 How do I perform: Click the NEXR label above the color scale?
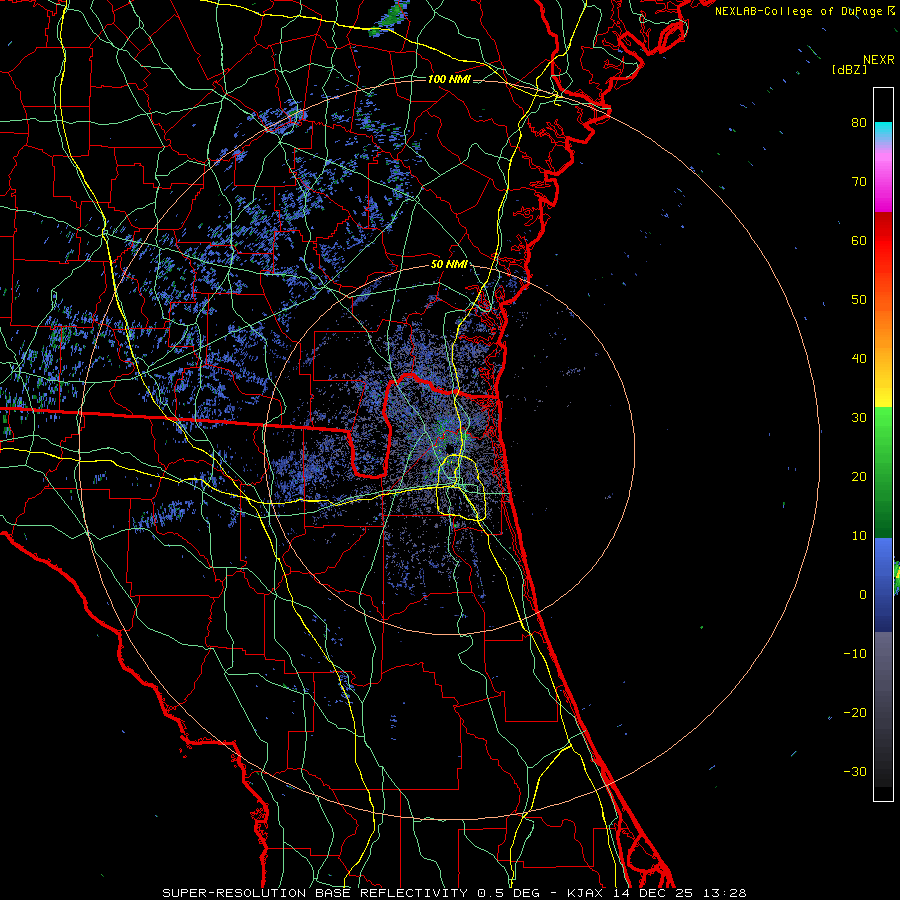[x=879, y=60]
